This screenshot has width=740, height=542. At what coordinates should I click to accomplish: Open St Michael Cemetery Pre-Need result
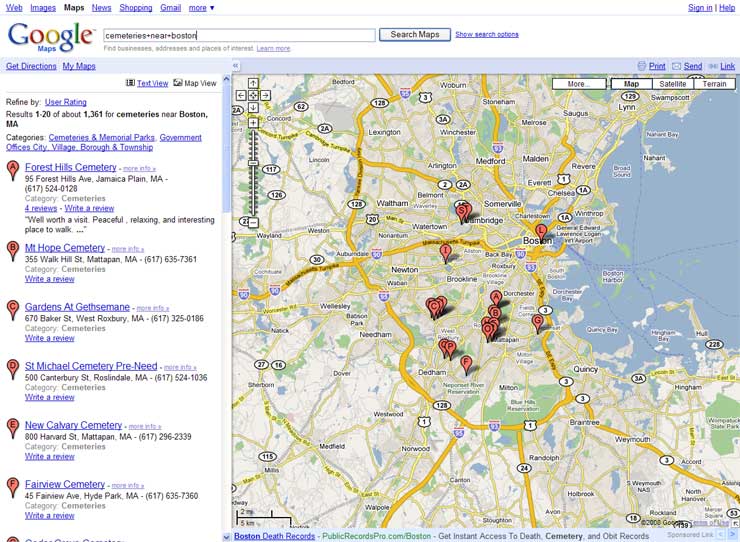91,366
